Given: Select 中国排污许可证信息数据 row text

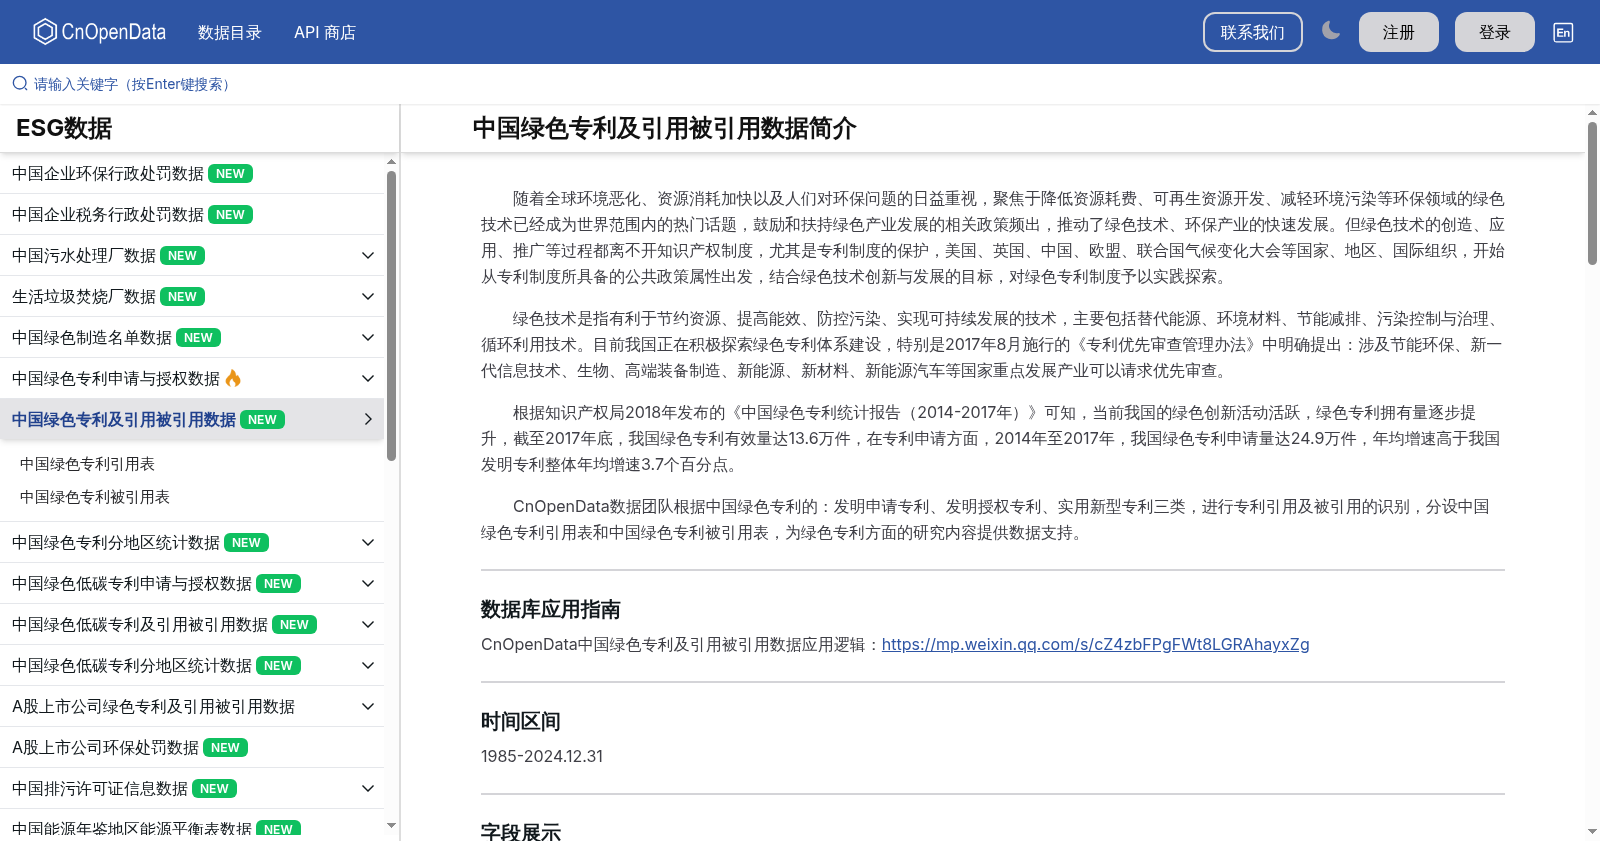Looking at the screenshot, I should coord(100,789).
